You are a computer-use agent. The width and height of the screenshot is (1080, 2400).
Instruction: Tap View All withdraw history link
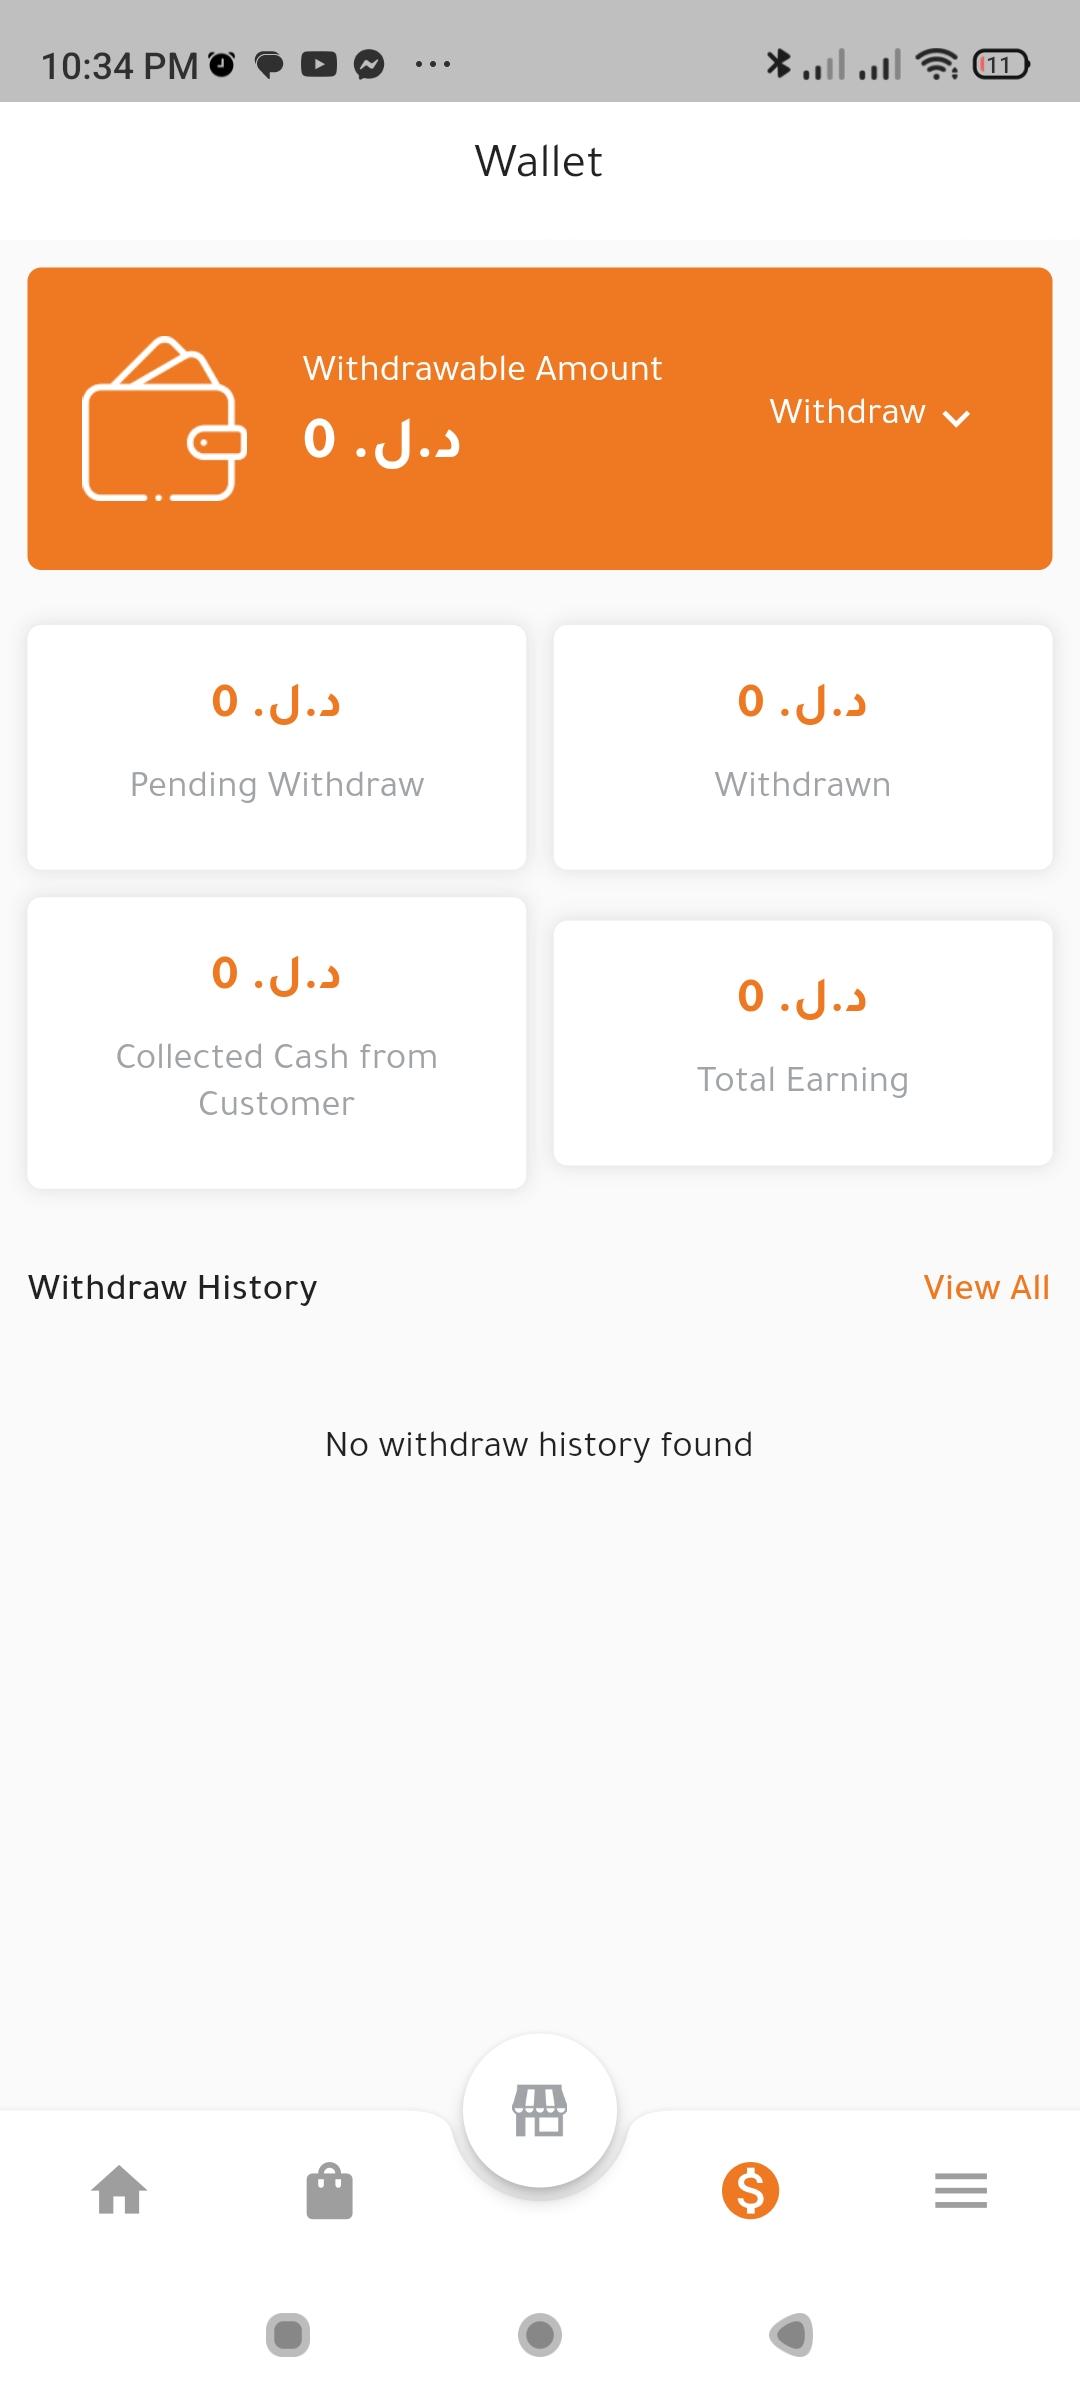986,1287
